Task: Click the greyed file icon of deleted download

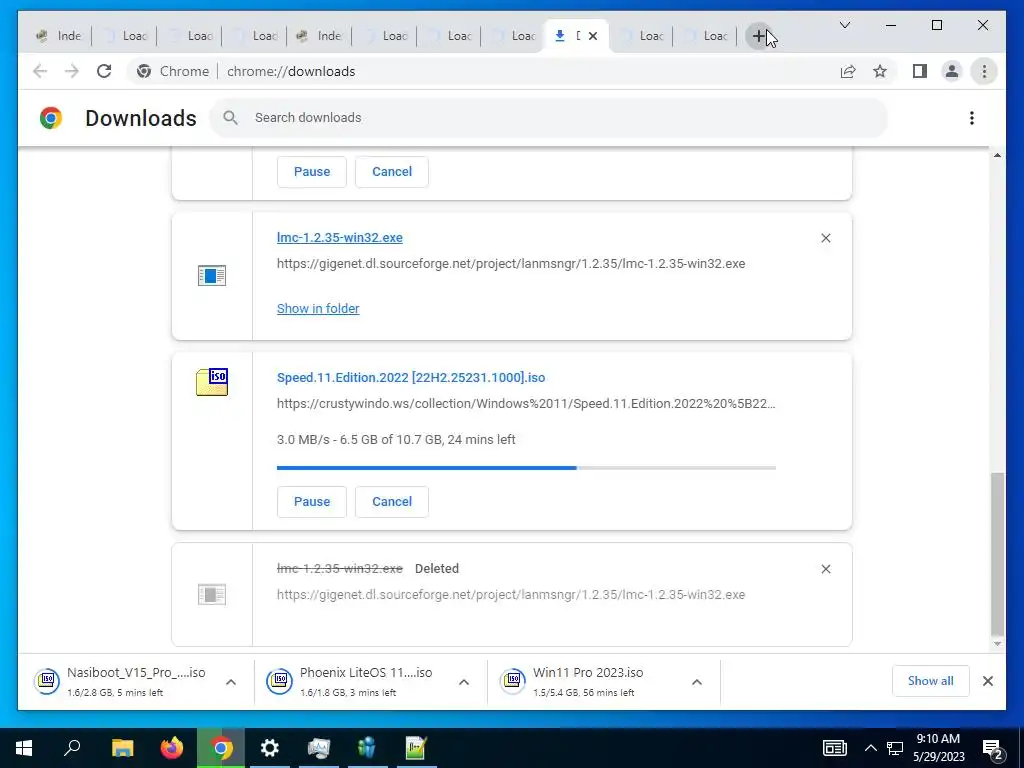Action: [x=212, y=594]
